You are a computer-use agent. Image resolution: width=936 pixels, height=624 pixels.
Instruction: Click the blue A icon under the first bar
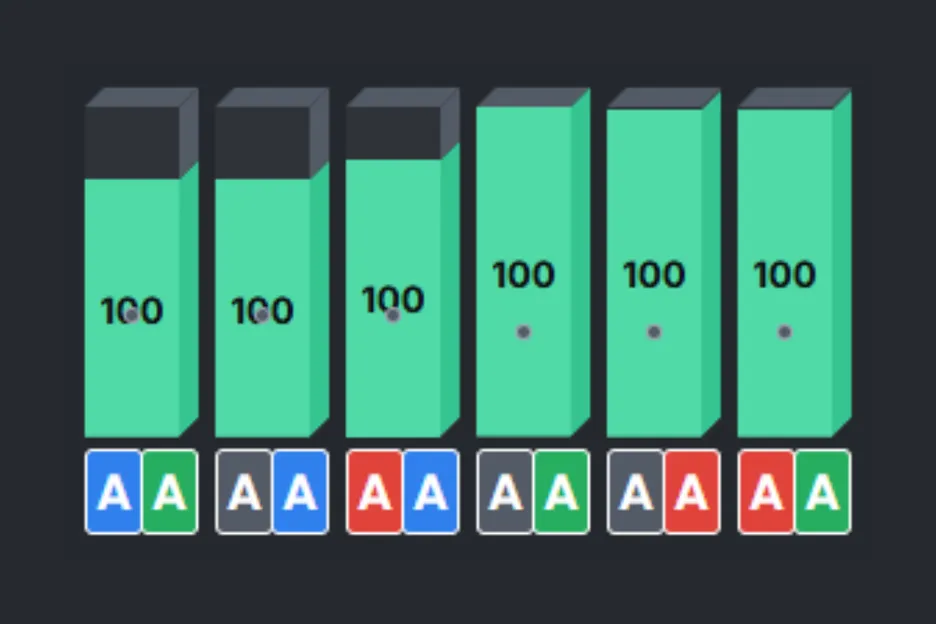(x=114, y=492)
